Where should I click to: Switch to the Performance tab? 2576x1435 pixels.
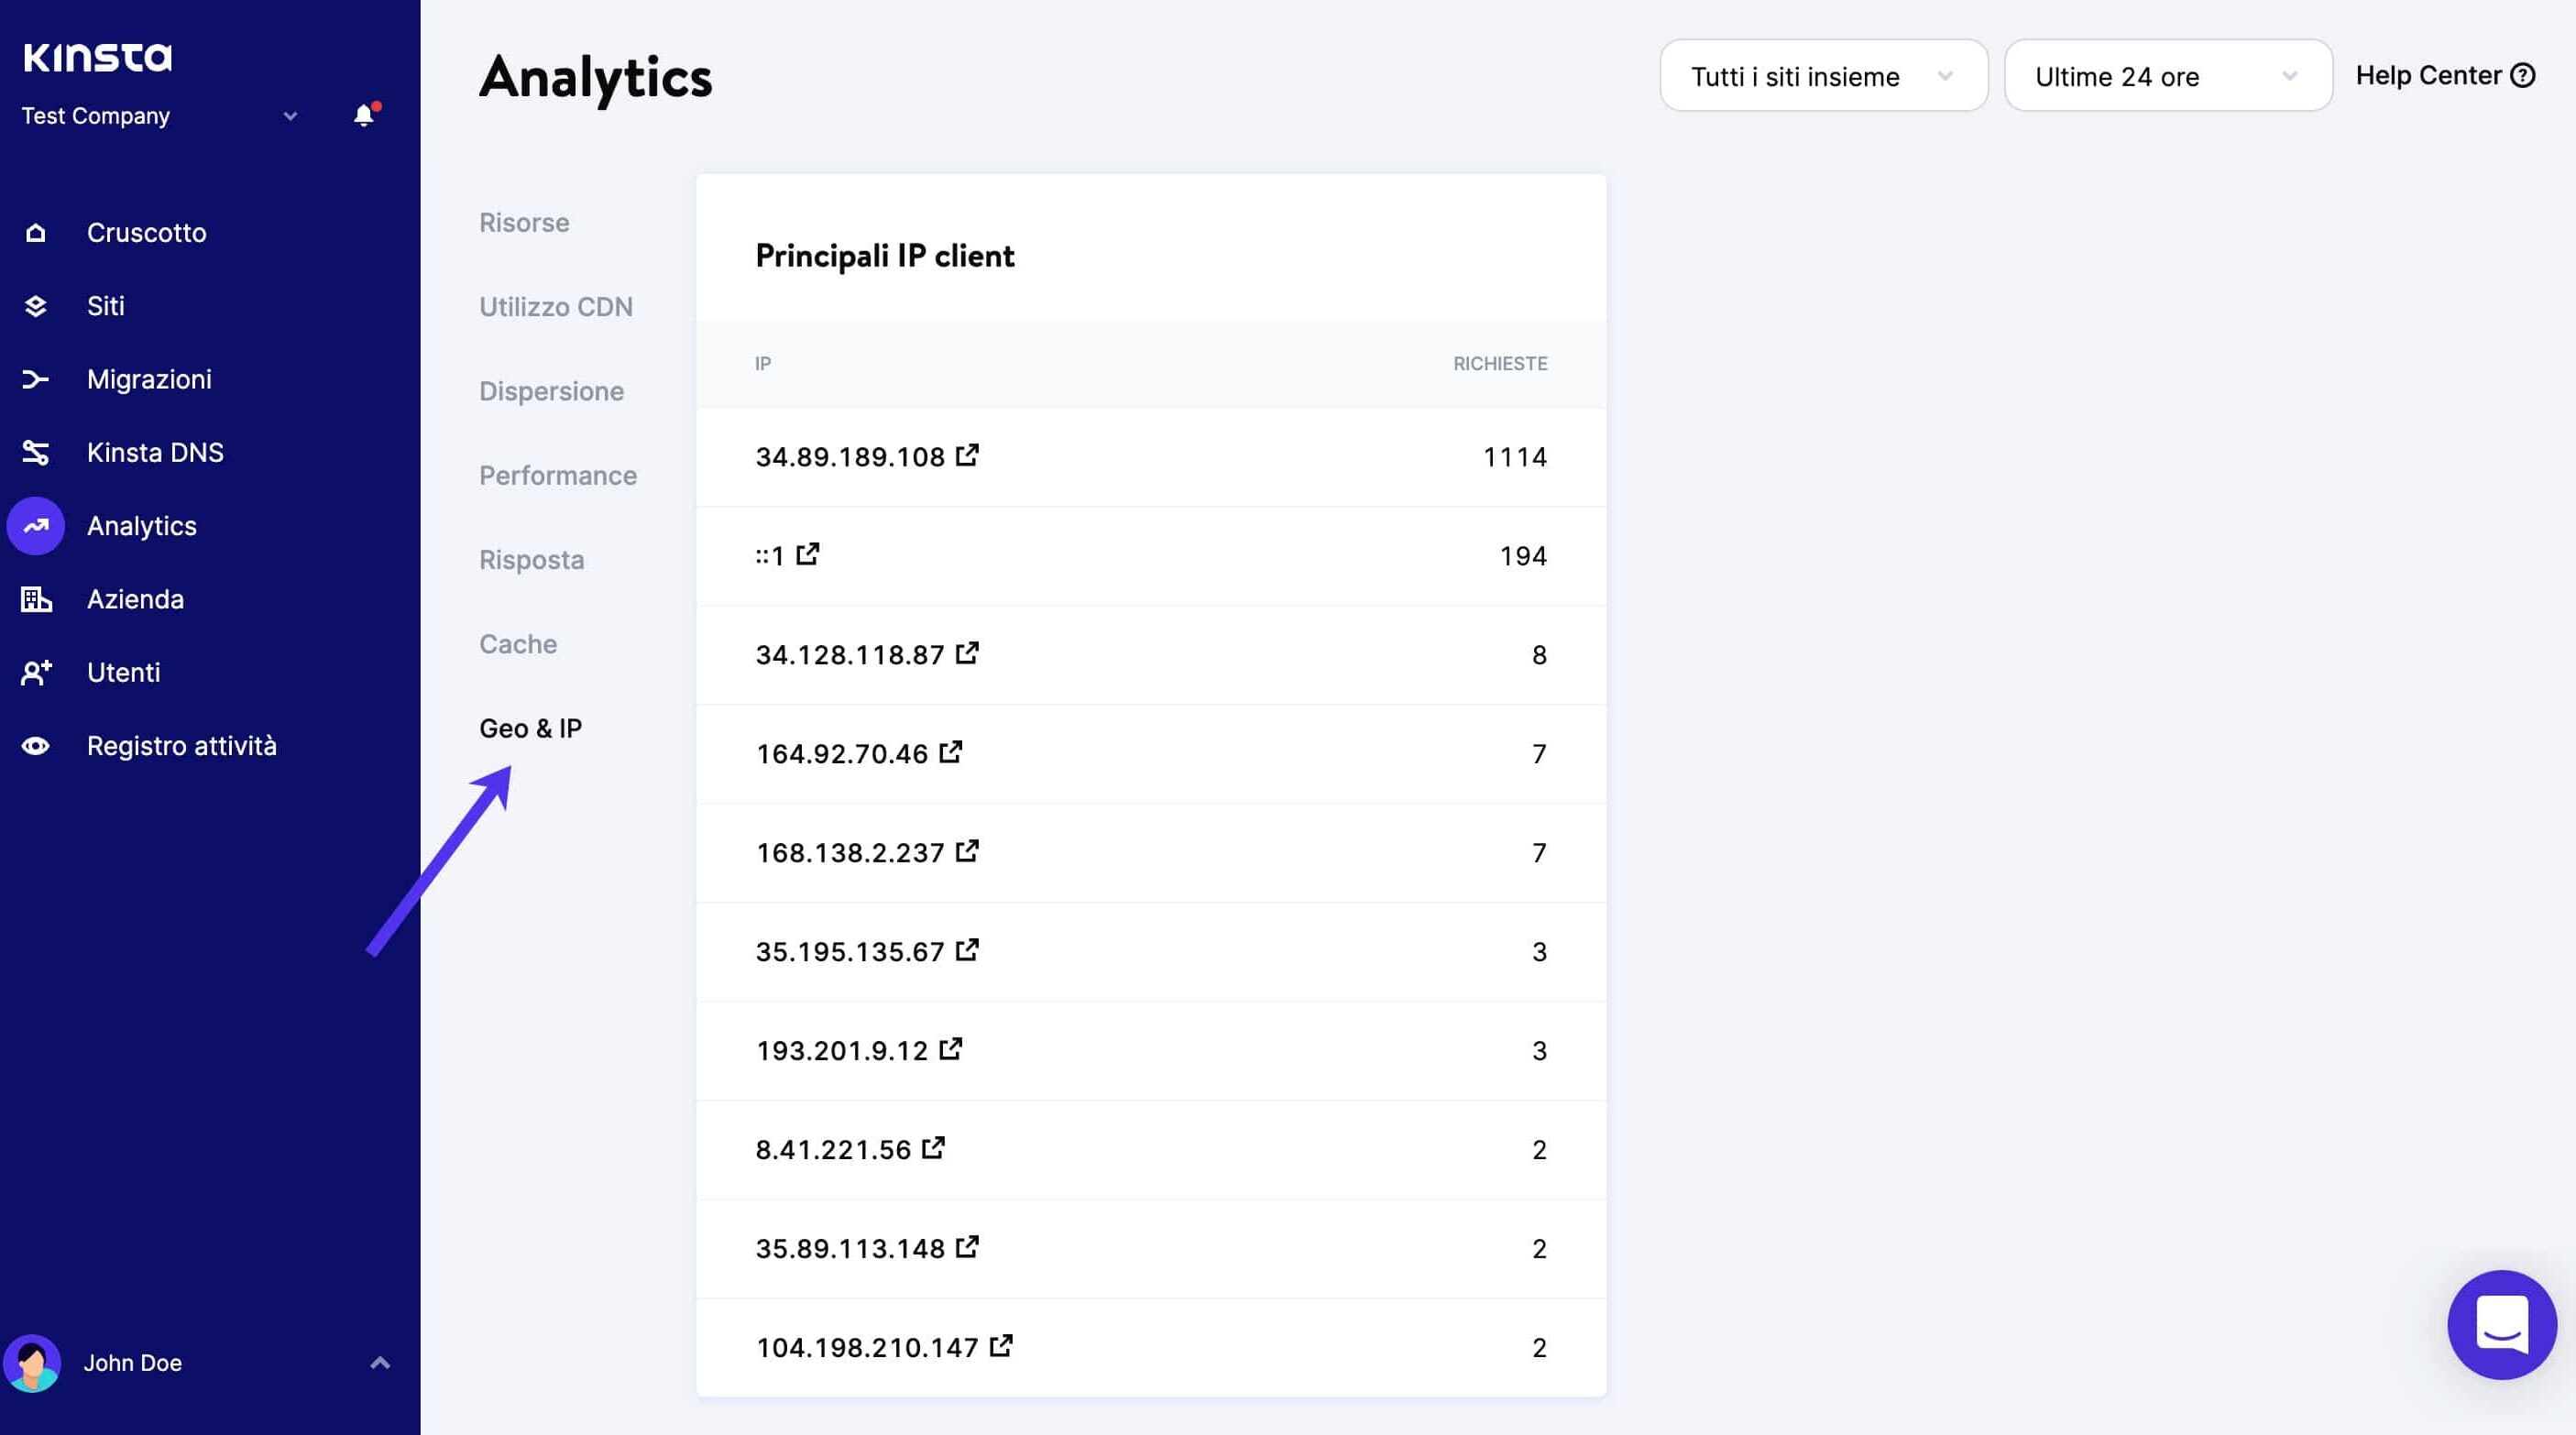557,475
